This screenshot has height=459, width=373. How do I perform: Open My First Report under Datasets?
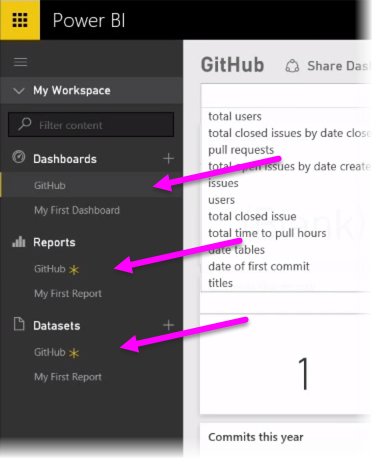68,377
